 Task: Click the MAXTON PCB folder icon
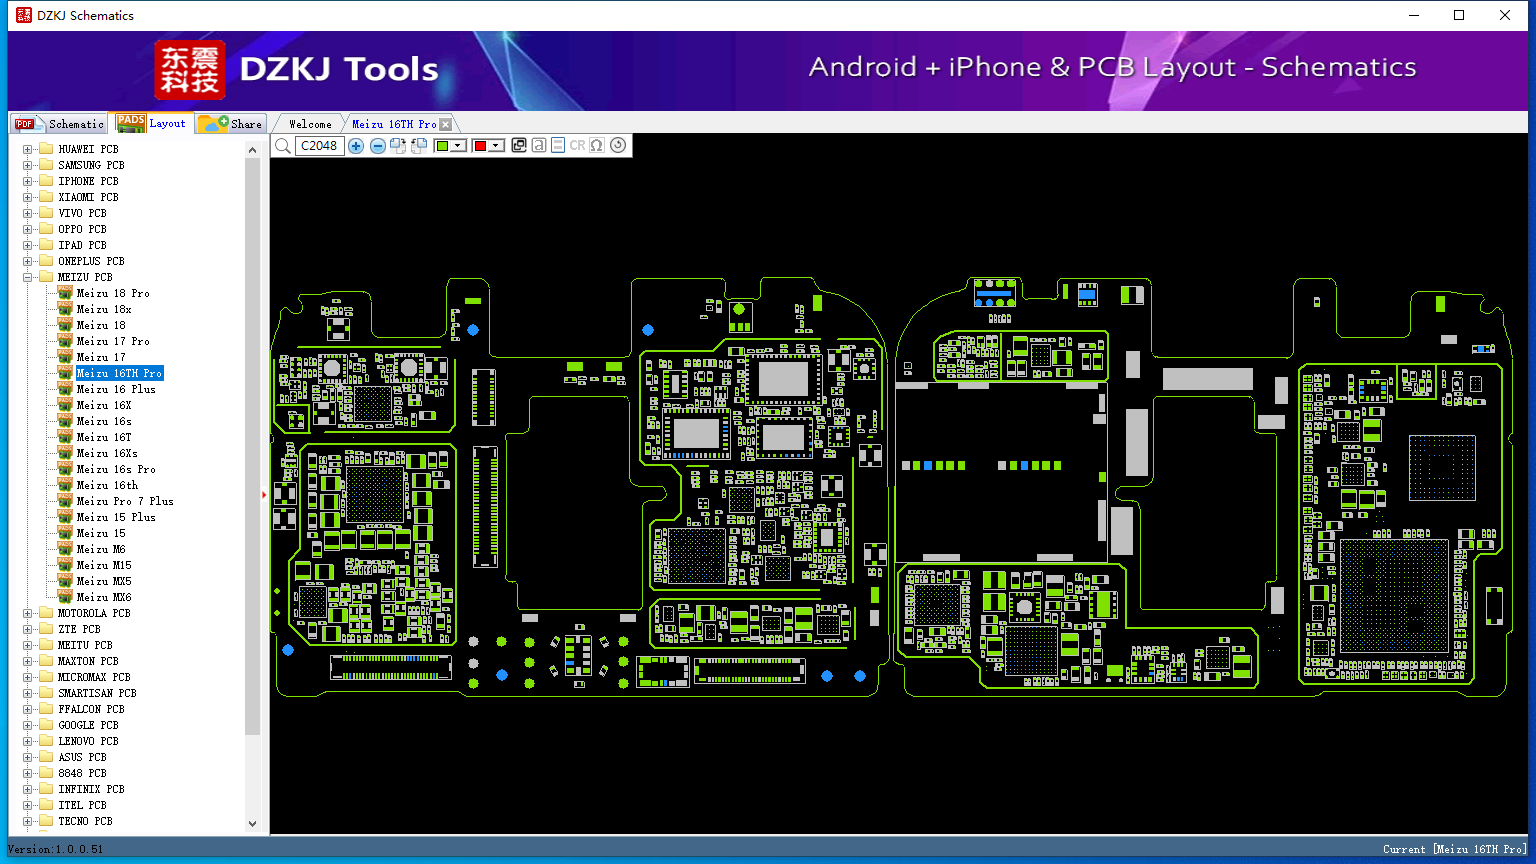click(45, 661)
